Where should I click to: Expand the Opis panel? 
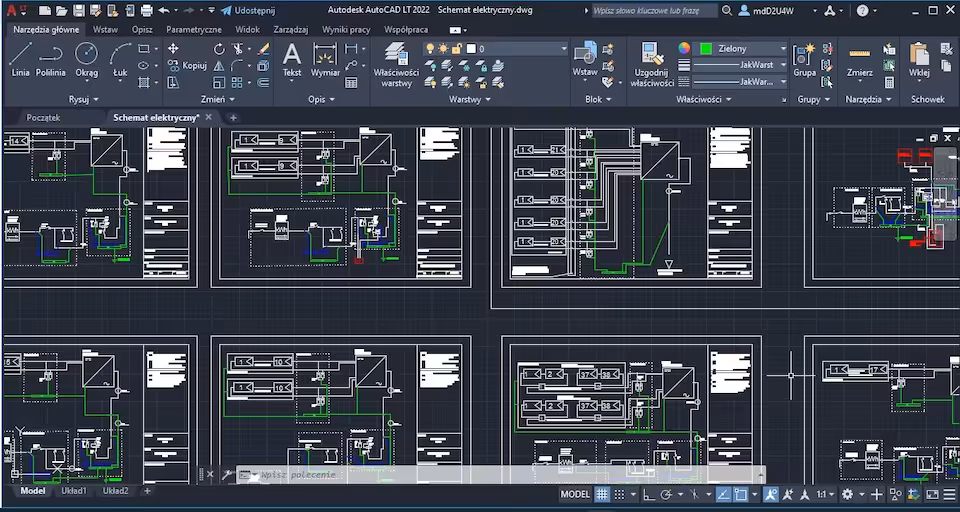click(321, 99)
